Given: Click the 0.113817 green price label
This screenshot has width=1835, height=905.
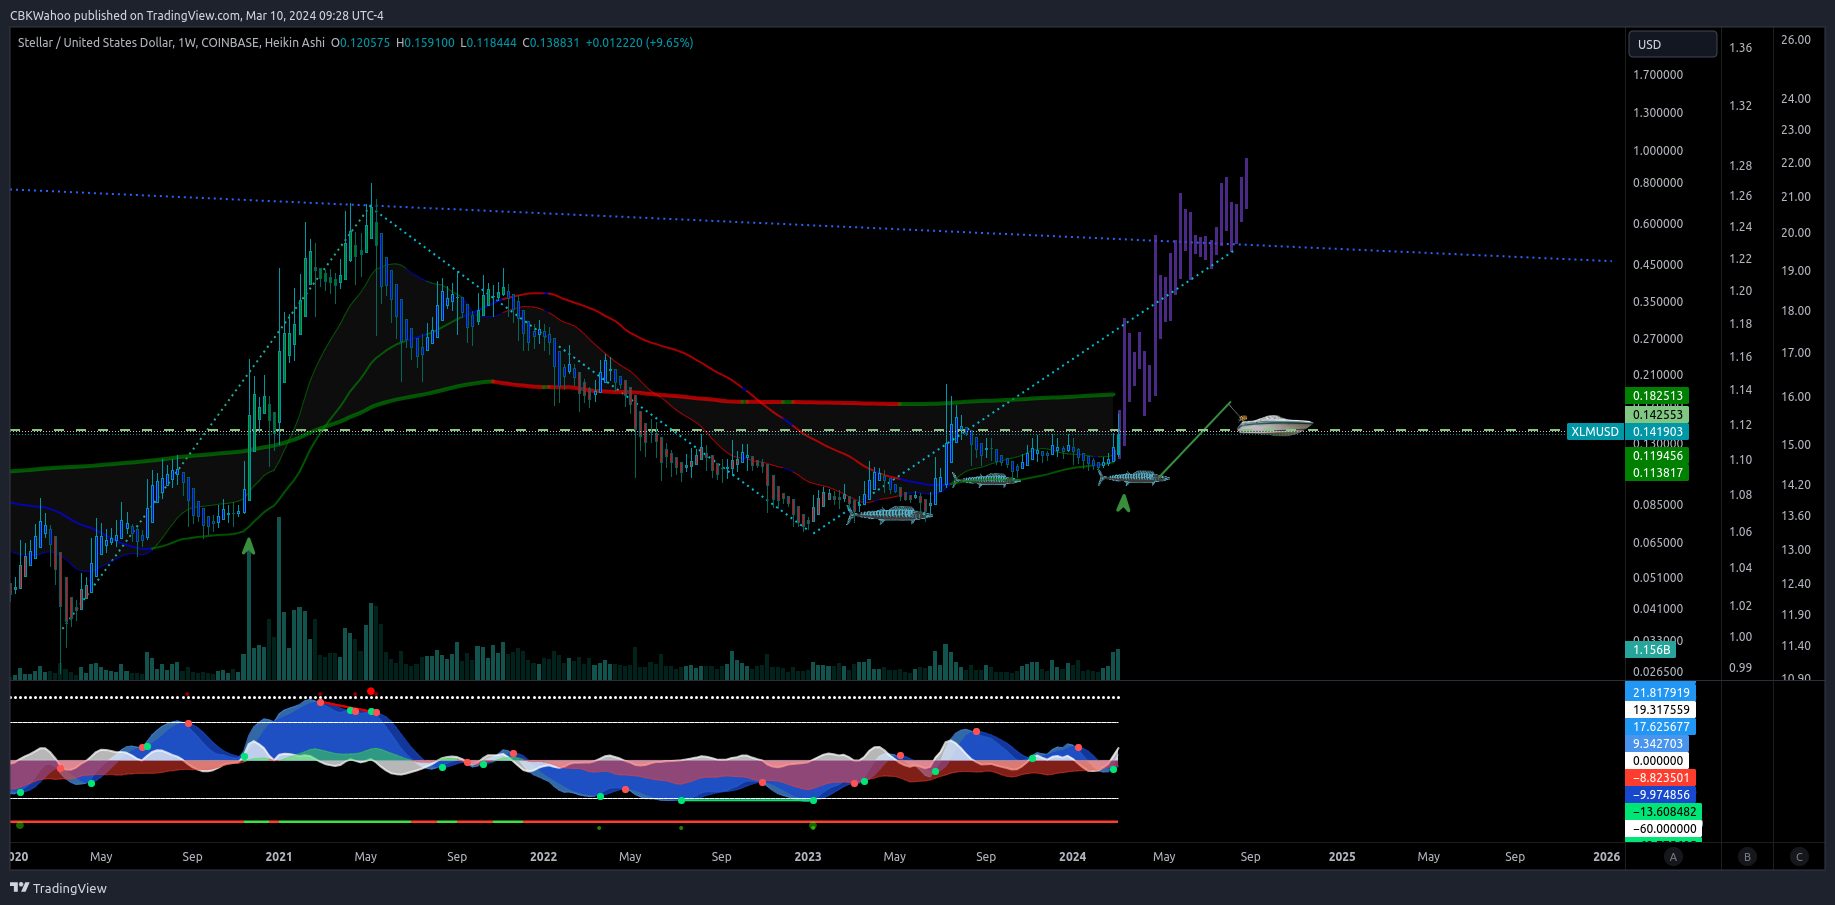Looking at the screenshot, I should (x=1658, y=473).
